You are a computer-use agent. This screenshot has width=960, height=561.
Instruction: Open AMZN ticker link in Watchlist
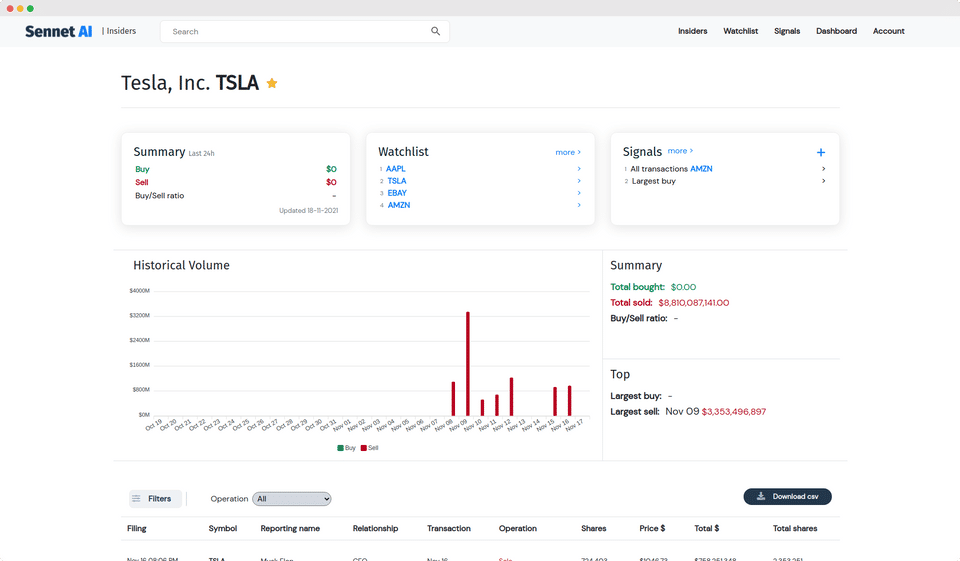point(399,205)
